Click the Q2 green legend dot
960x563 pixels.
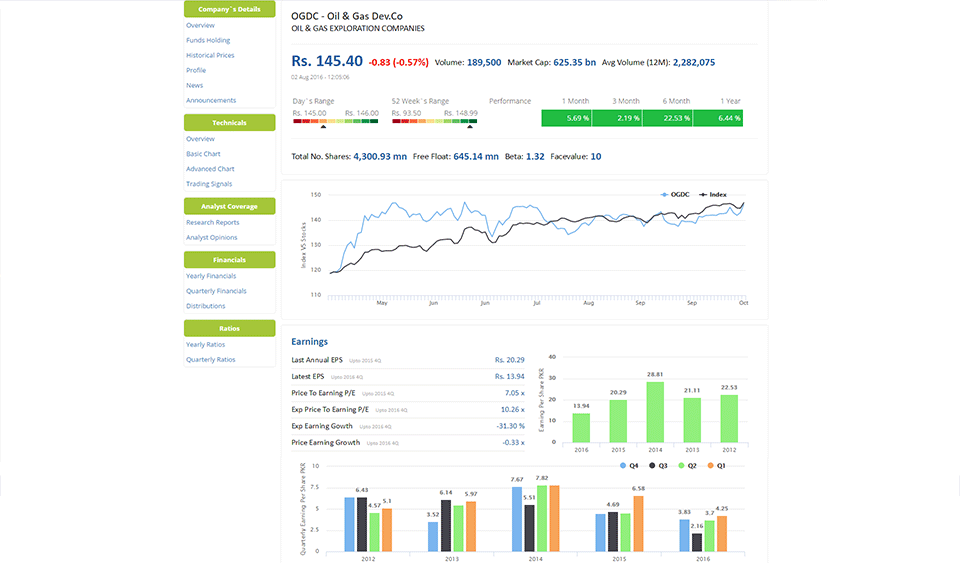pyautogui.click(x=680, y=465)
